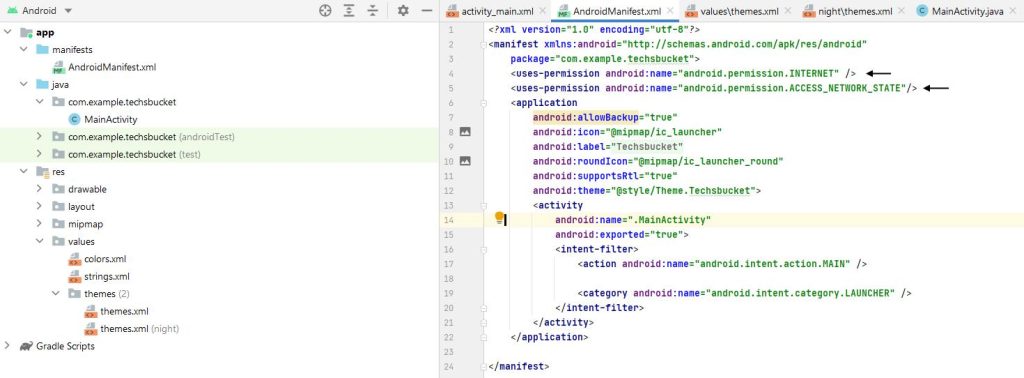Click android:name=".MainActivity" on line 14
The width and height of the screenshot is (1024, 378).
[x=633, y=220]
